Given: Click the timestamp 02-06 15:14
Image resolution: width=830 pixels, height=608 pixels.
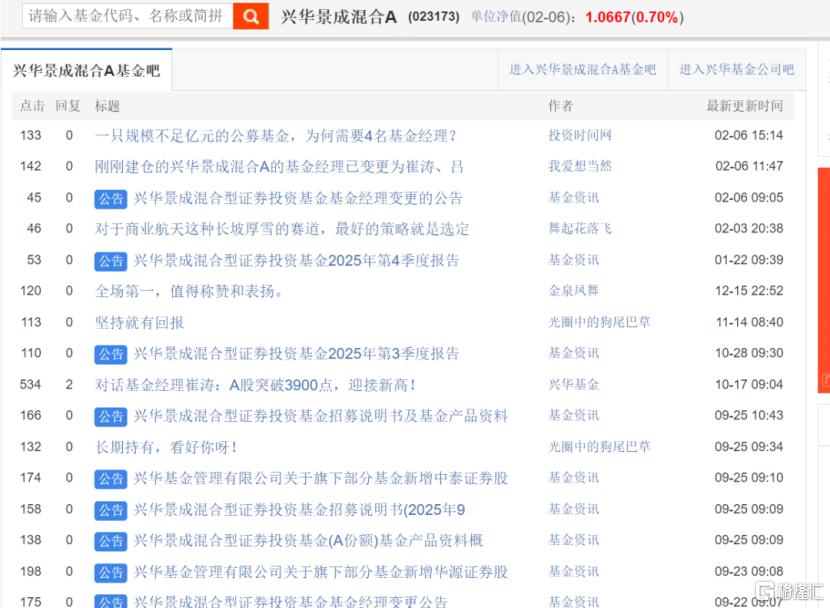Looking at the screenshot, I should tap(748, 135).
